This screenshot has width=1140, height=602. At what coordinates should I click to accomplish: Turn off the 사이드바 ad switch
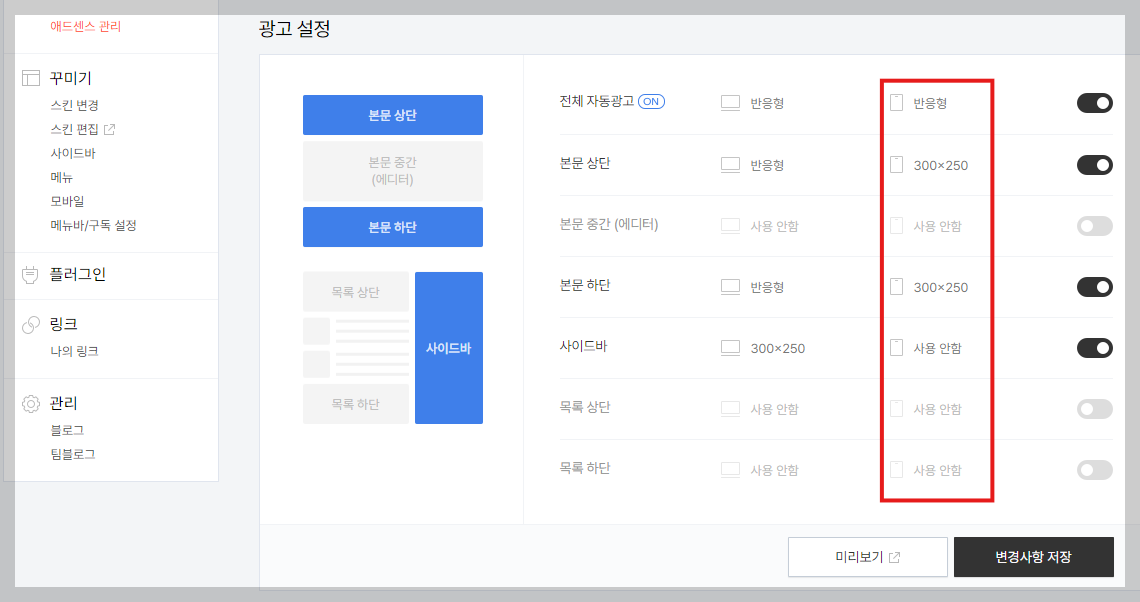(x=1095, y=348)
